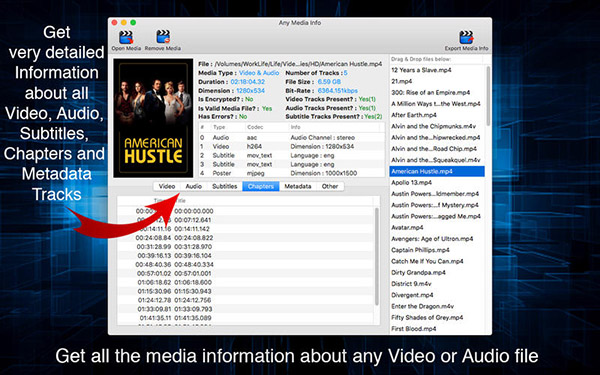
Task: Select Catch Me If You Can.mp4
Action: click(437, 261)
